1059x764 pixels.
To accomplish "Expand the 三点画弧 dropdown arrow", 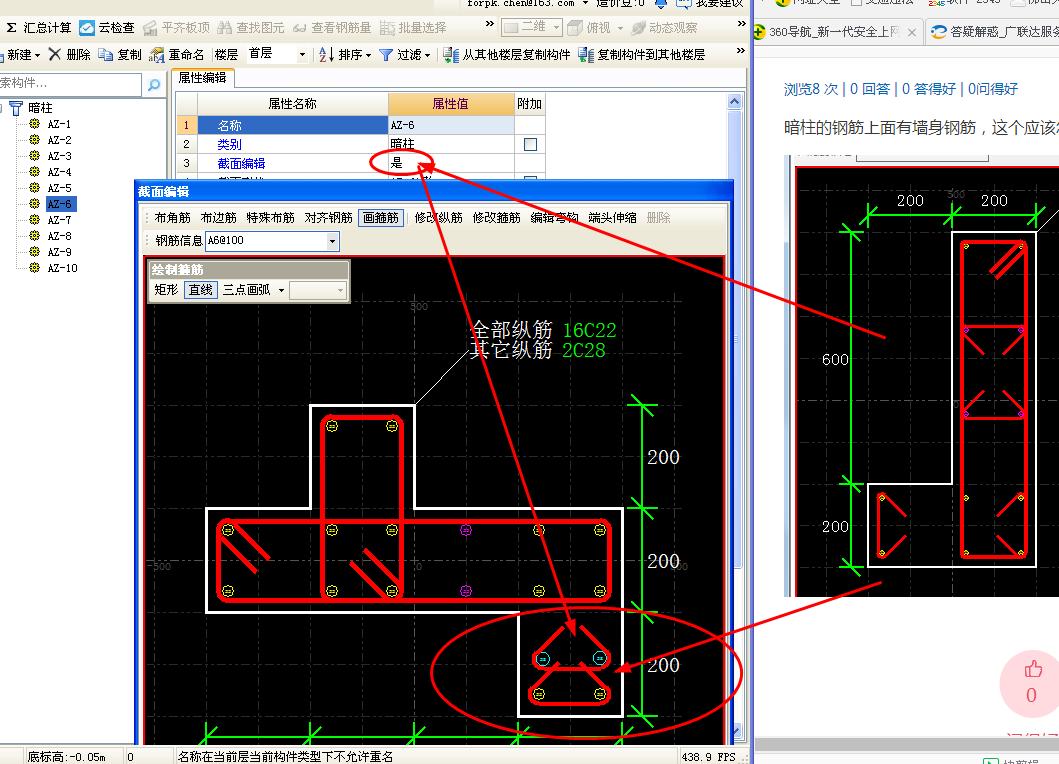I will (x=281, y=290).
